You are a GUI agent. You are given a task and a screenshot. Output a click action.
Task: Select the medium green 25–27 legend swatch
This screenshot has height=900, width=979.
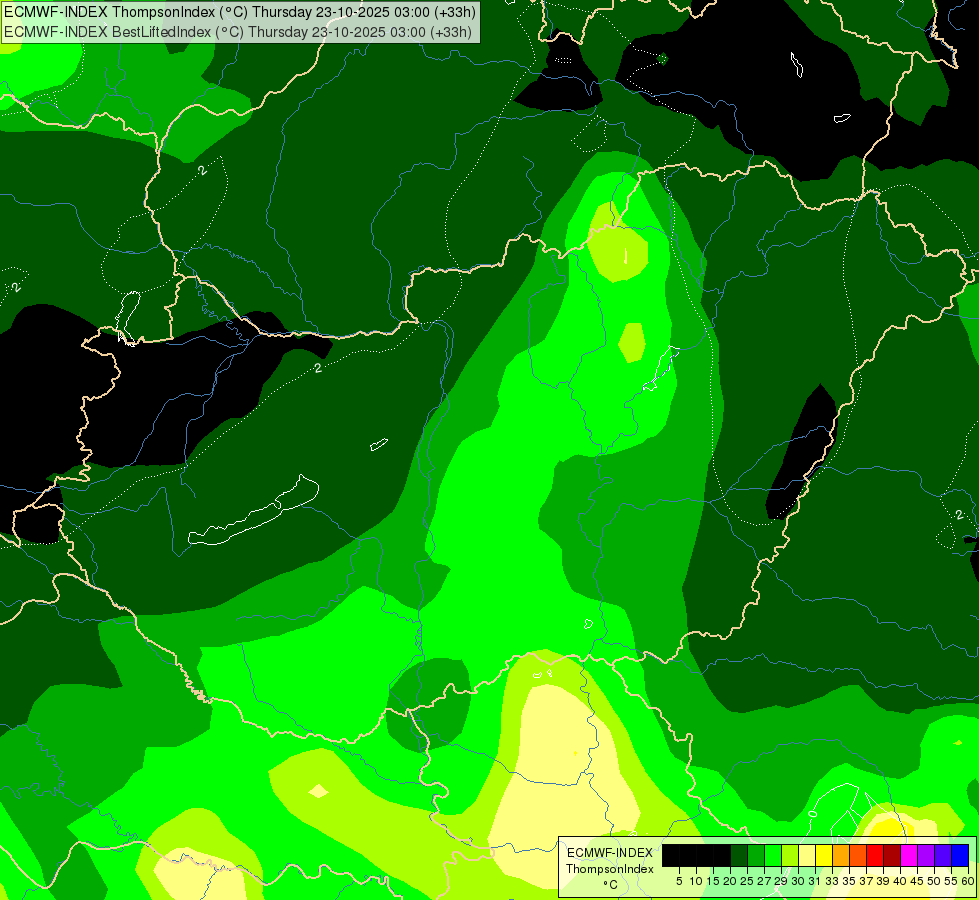coord(756,855)
